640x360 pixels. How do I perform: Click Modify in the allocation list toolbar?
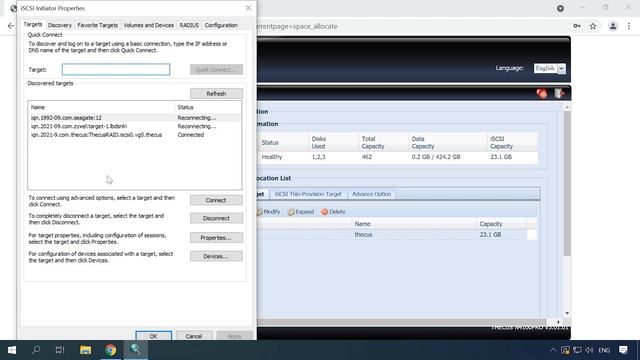click(x=269, y=212)
